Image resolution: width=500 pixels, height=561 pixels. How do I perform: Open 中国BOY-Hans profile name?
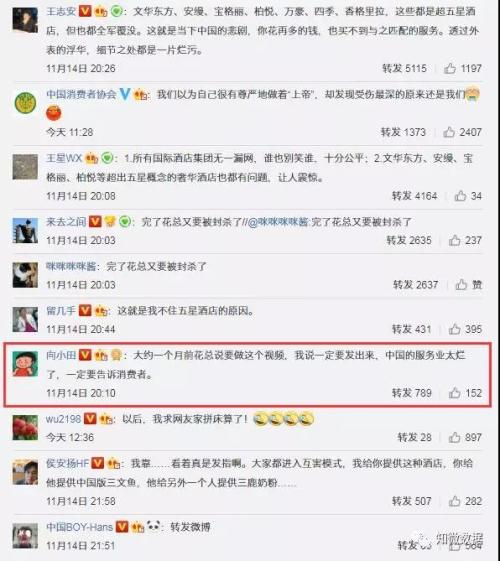pyautogui.click(x=79, y=527)
